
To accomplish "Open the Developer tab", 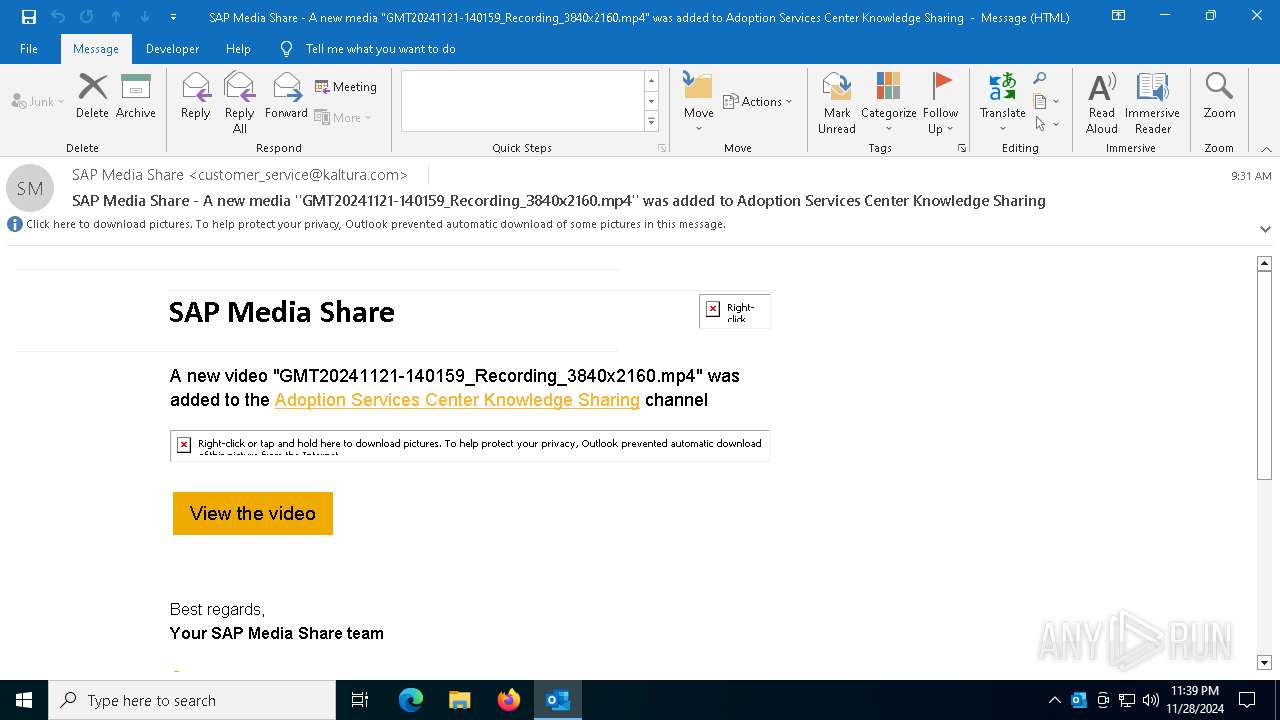I will tap(172, 48).
